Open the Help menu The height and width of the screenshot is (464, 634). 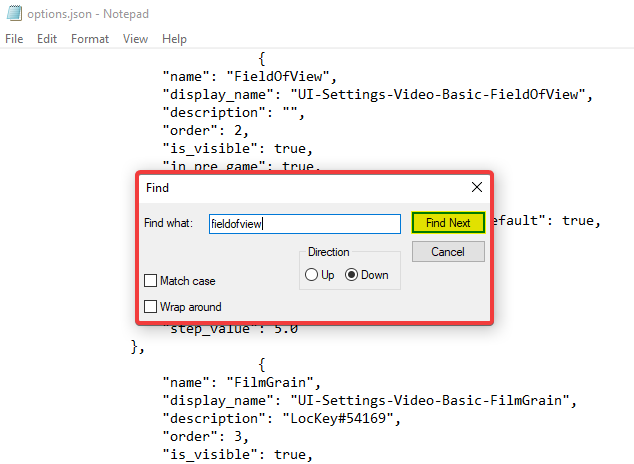coord(174,39)
